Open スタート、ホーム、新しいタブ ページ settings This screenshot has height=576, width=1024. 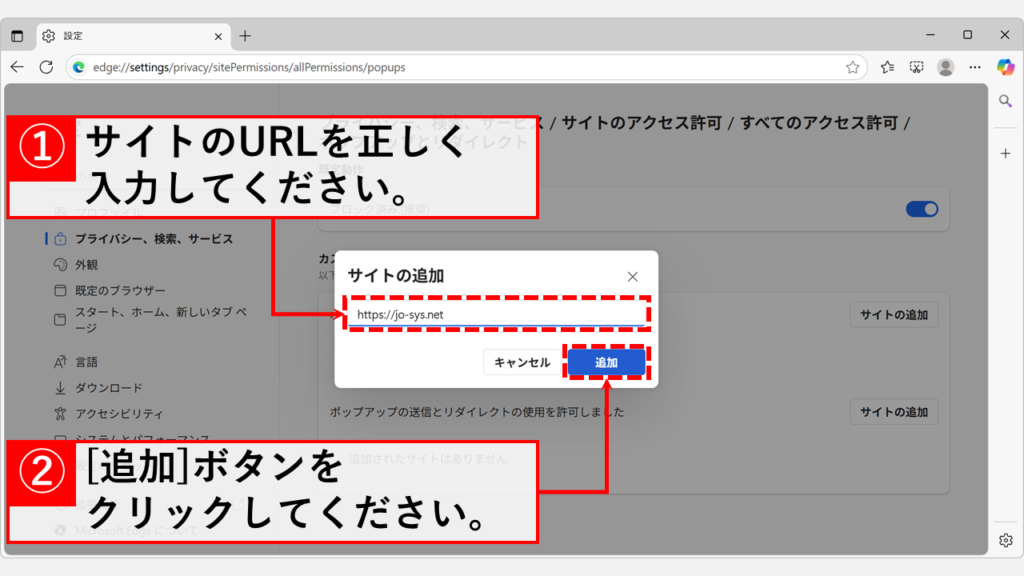(161, 319)
